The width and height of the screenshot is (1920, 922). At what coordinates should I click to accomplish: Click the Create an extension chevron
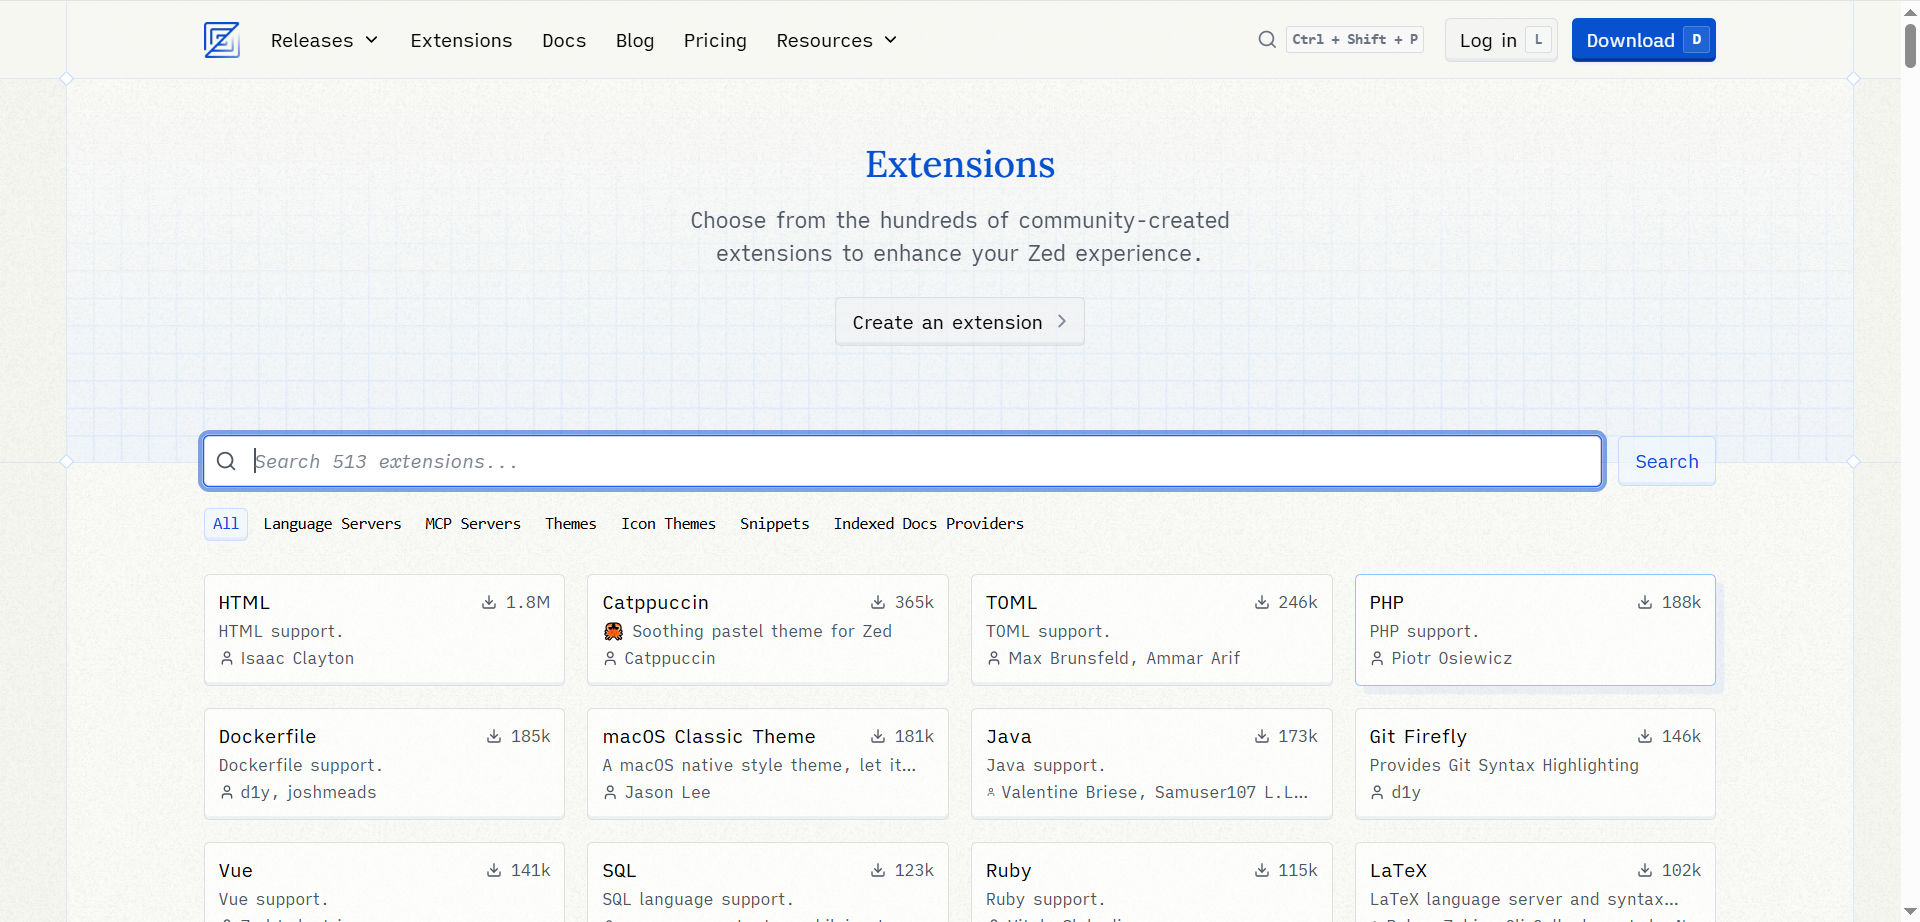1062,322
